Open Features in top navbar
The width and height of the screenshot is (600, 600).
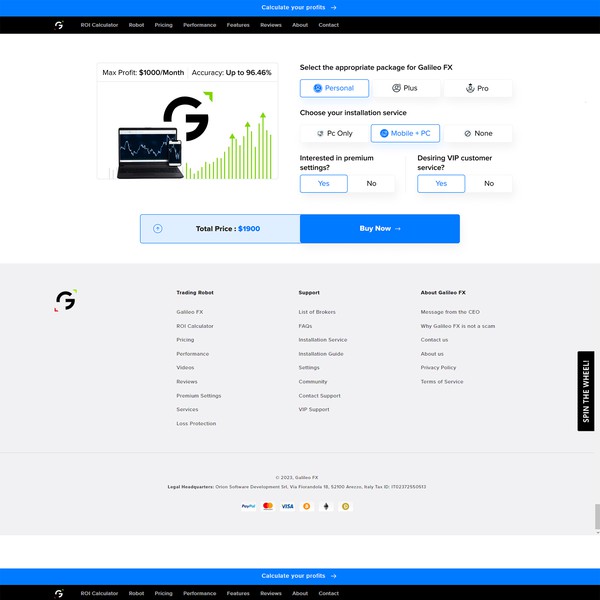pos(238,25)
